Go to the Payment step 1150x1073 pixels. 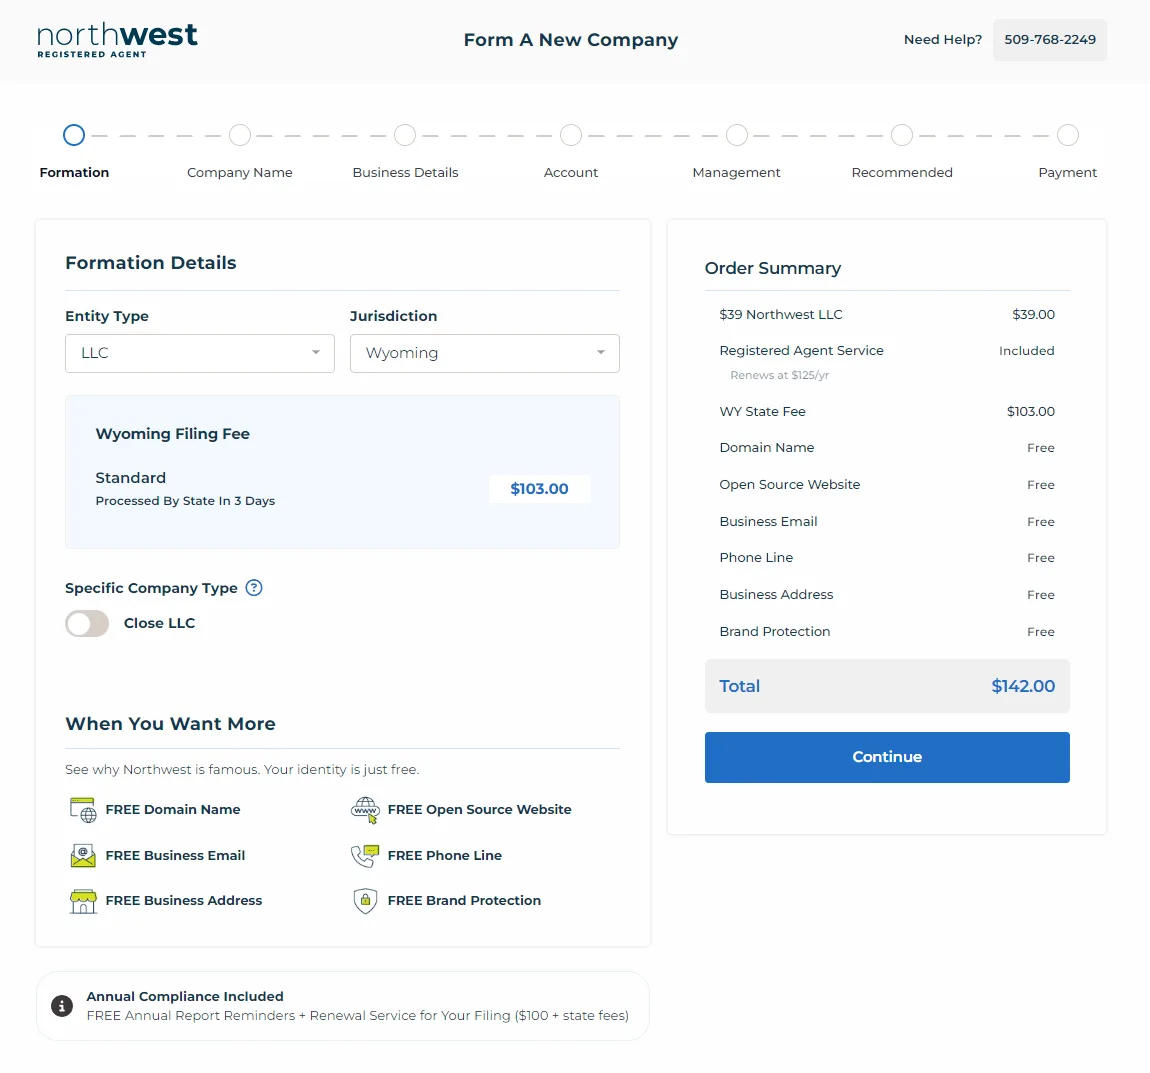[1068, 135]
